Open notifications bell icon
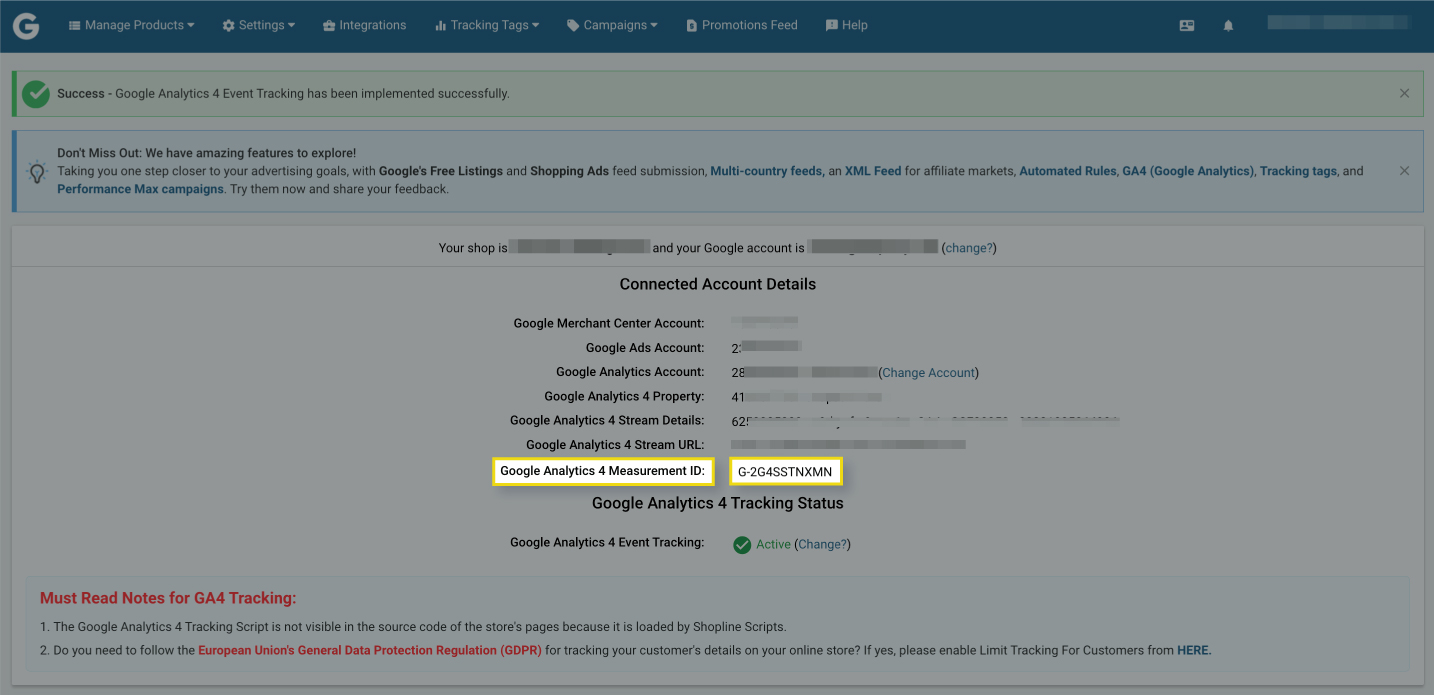The height and width of the screenshot is (695, 1434). (1229, 26)
